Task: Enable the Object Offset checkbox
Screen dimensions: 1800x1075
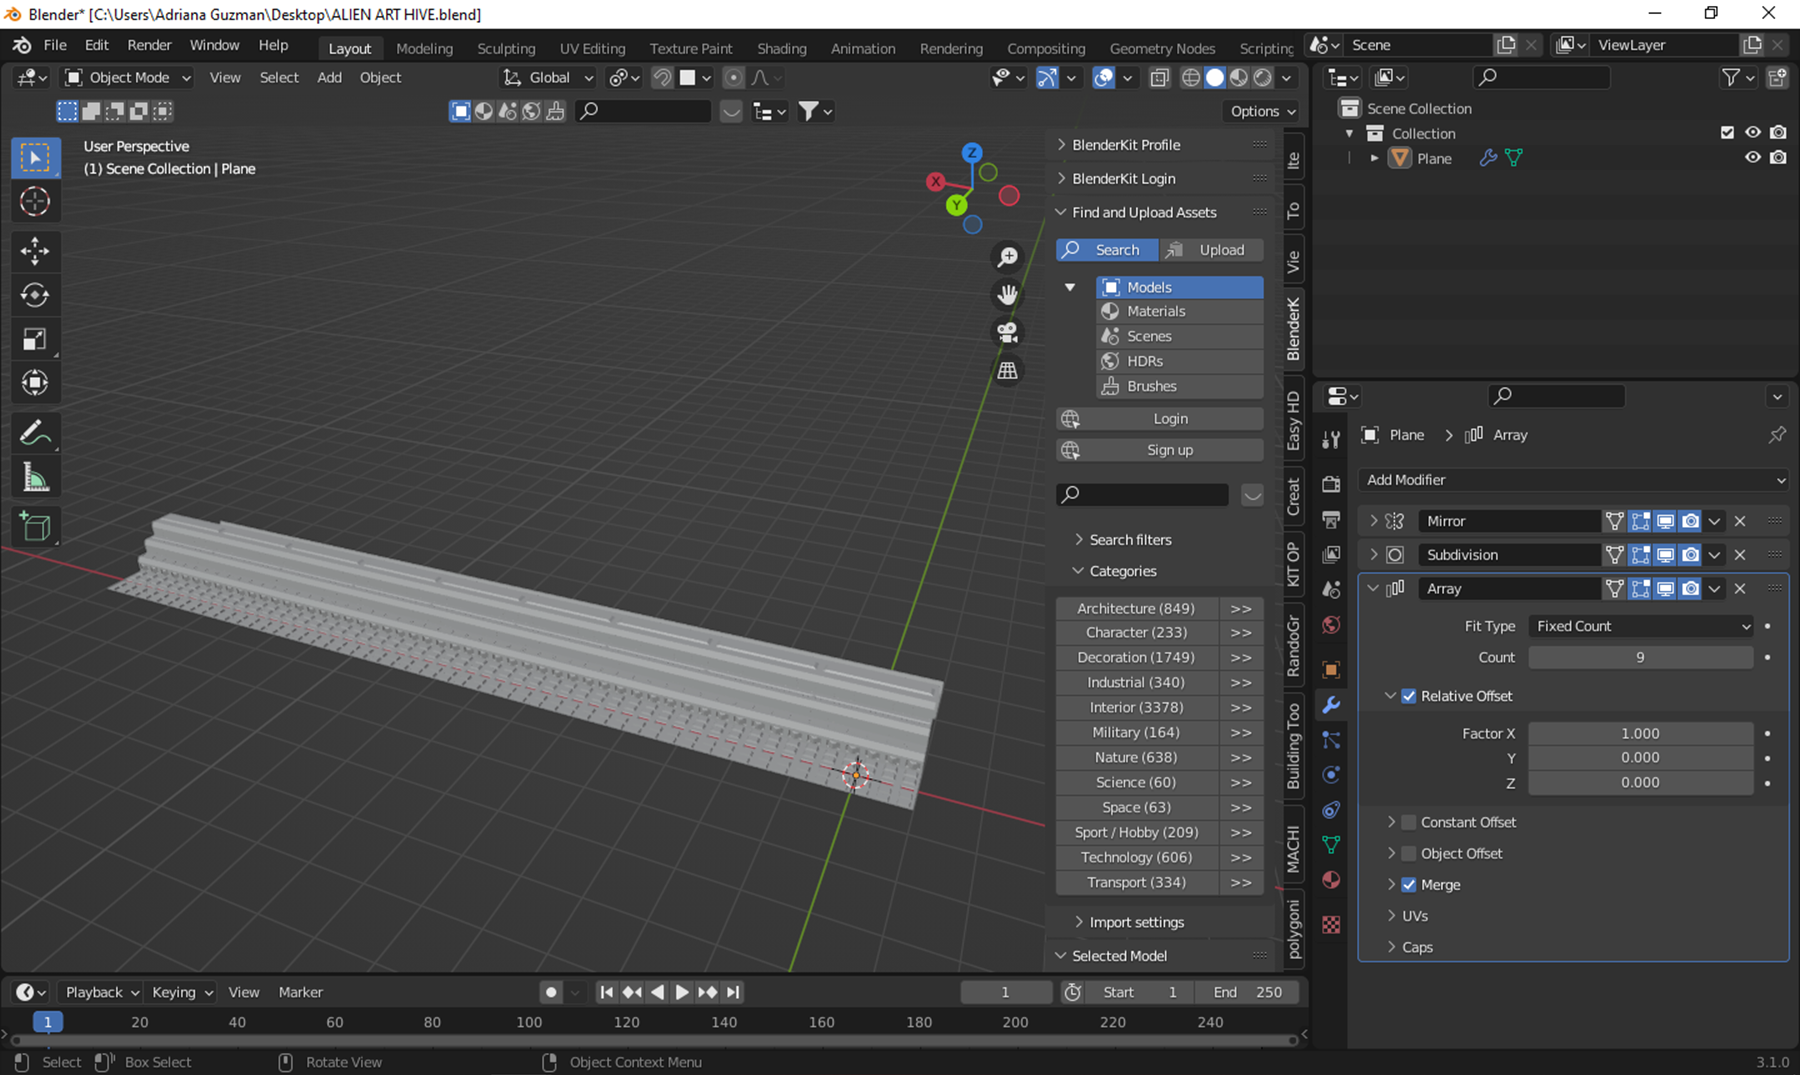Action: [1409, 853]
